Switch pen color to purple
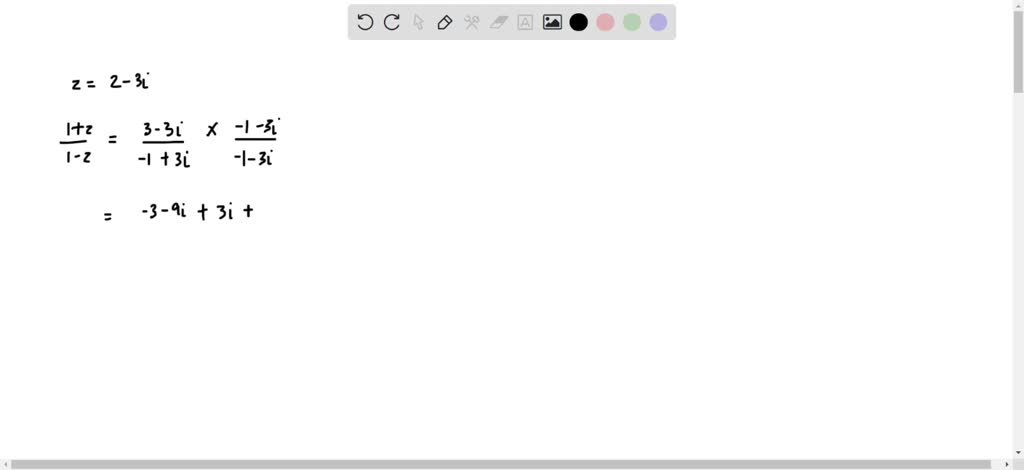Viewport: 1024px width, 470px height. [658, 22]
